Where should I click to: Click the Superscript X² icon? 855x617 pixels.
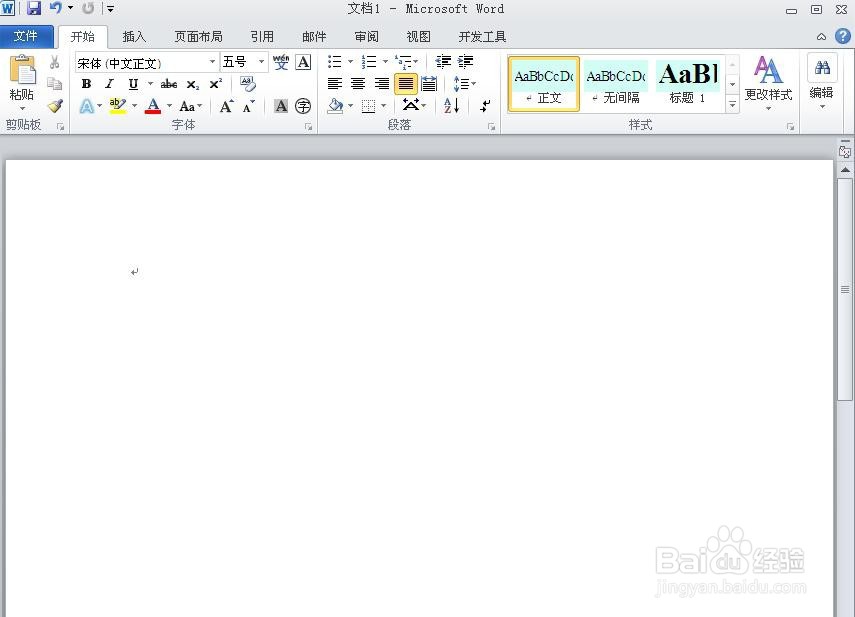point(216,83)
